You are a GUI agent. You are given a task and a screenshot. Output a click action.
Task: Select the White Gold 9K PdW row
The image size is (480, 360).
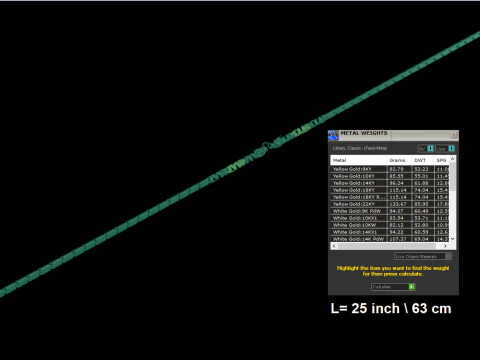pos(390,211)
